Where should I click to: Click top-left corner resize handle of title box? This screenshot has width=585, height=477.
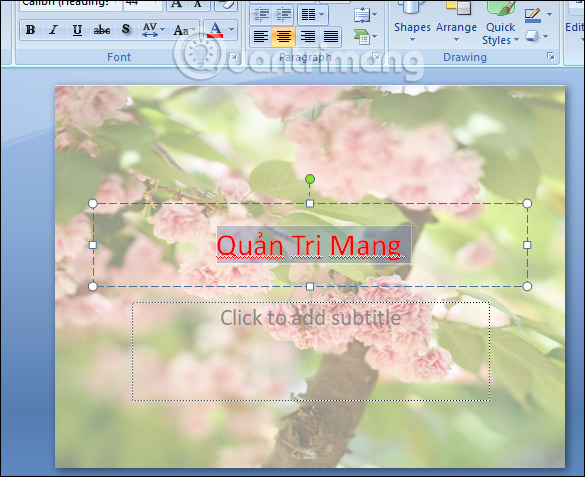pos(93,203)
